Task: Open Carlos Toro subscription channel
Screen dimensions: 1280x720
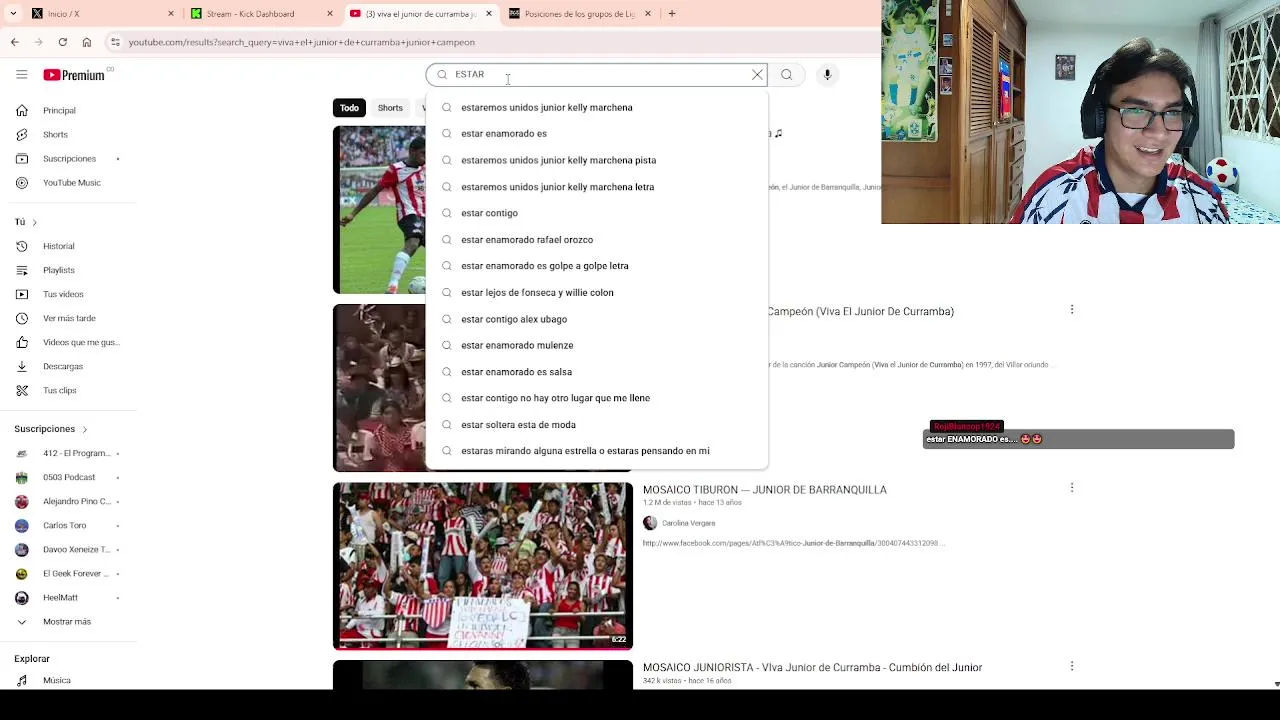Action: tap(68, 525)
